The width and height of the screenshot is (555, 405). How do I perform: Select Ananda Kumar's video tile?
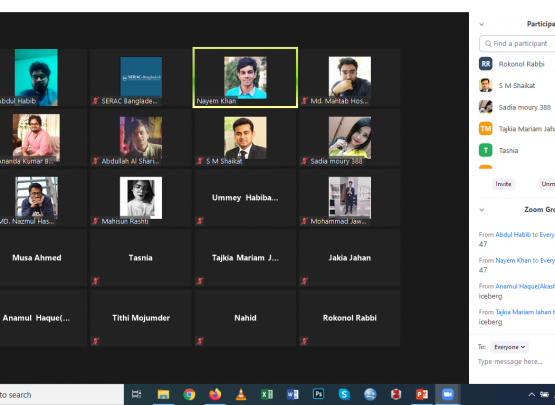tap(43, 138)
